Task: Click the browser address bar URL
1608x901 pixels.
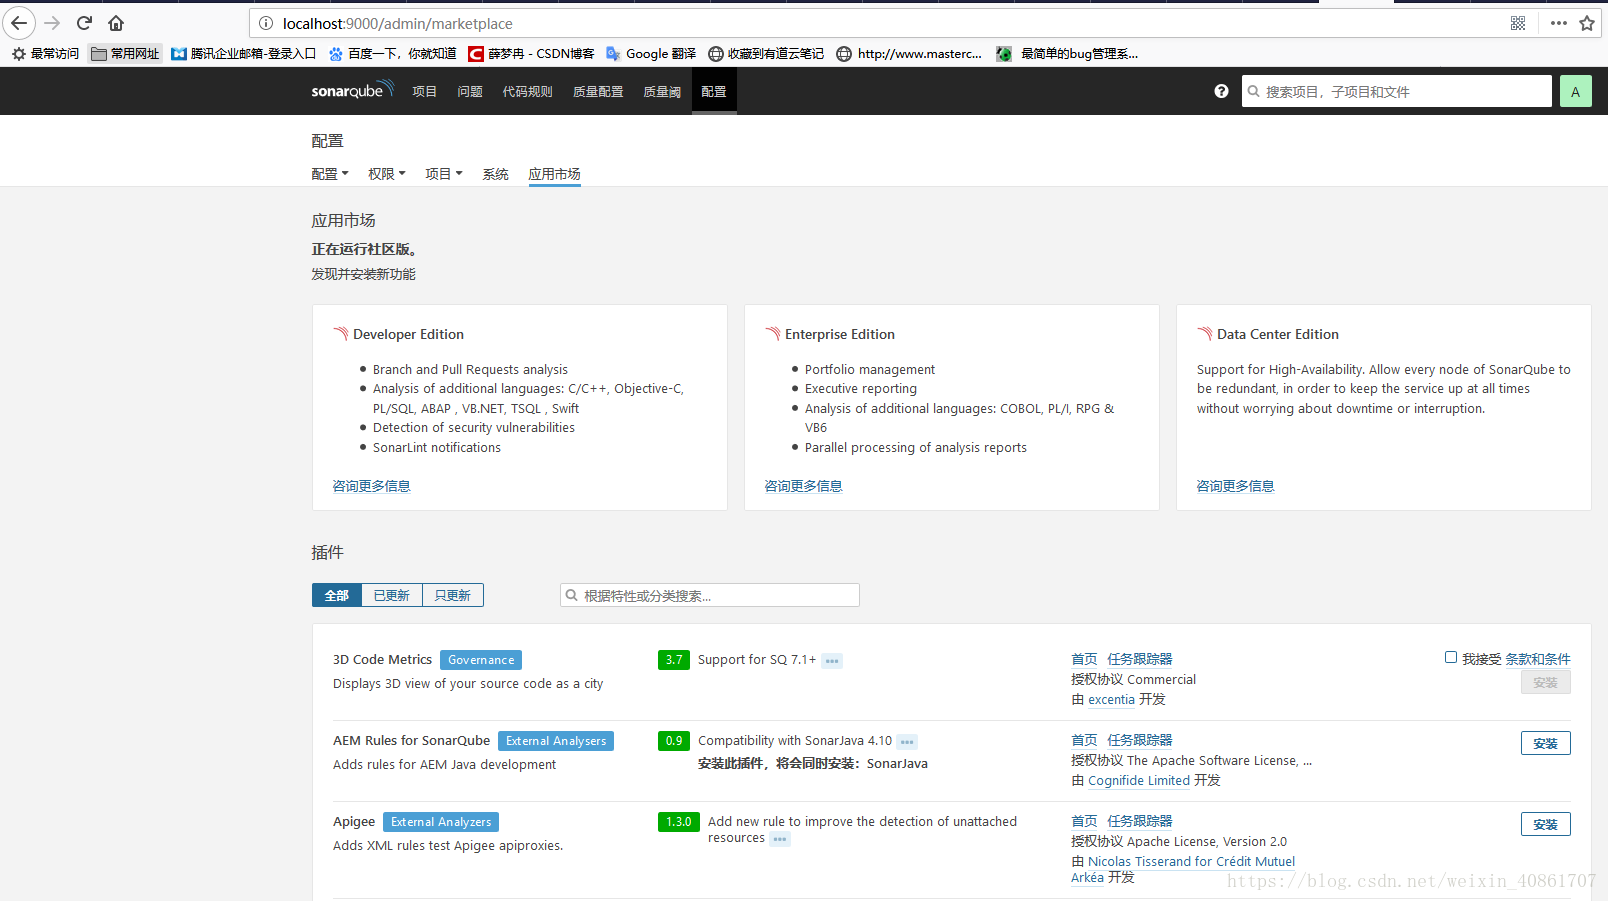Action: (398, 23)
